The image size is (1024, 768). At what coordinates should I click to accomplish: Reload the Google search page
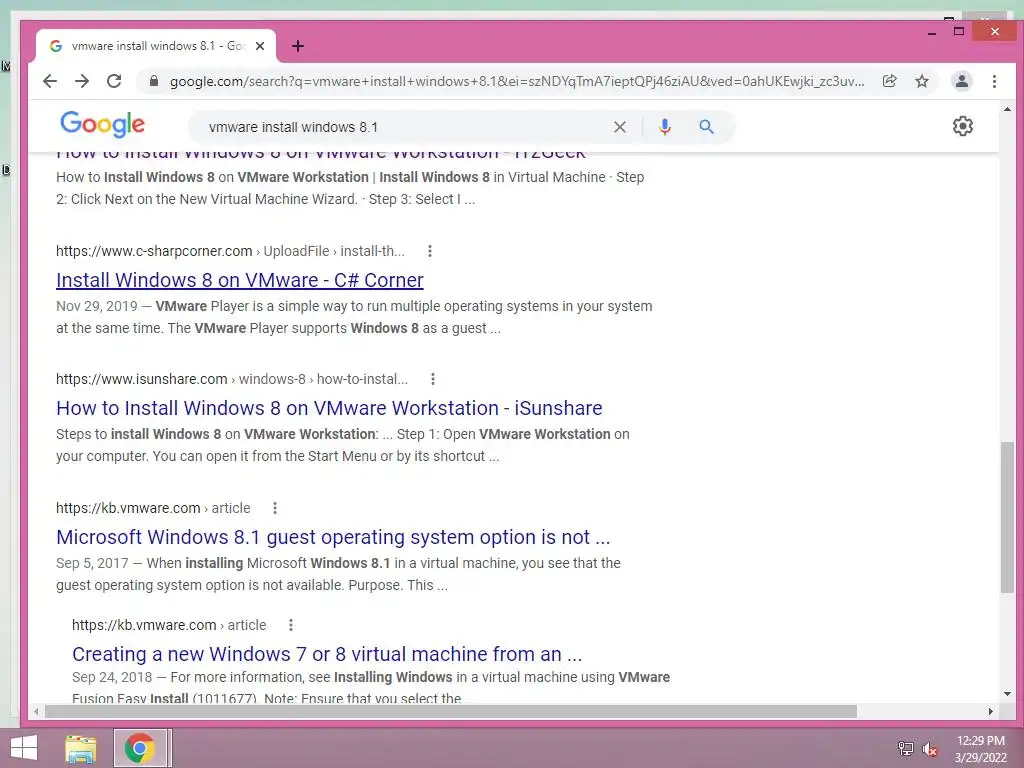(x=114, y=81)
